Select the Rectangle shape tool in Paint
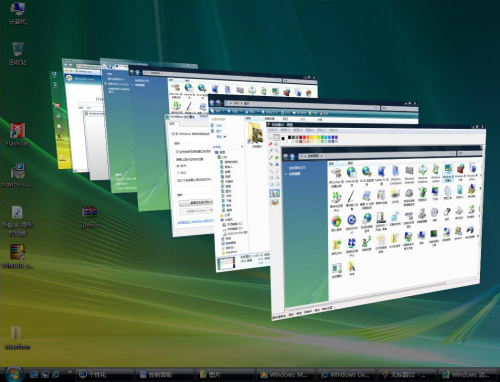 (271, 178)
